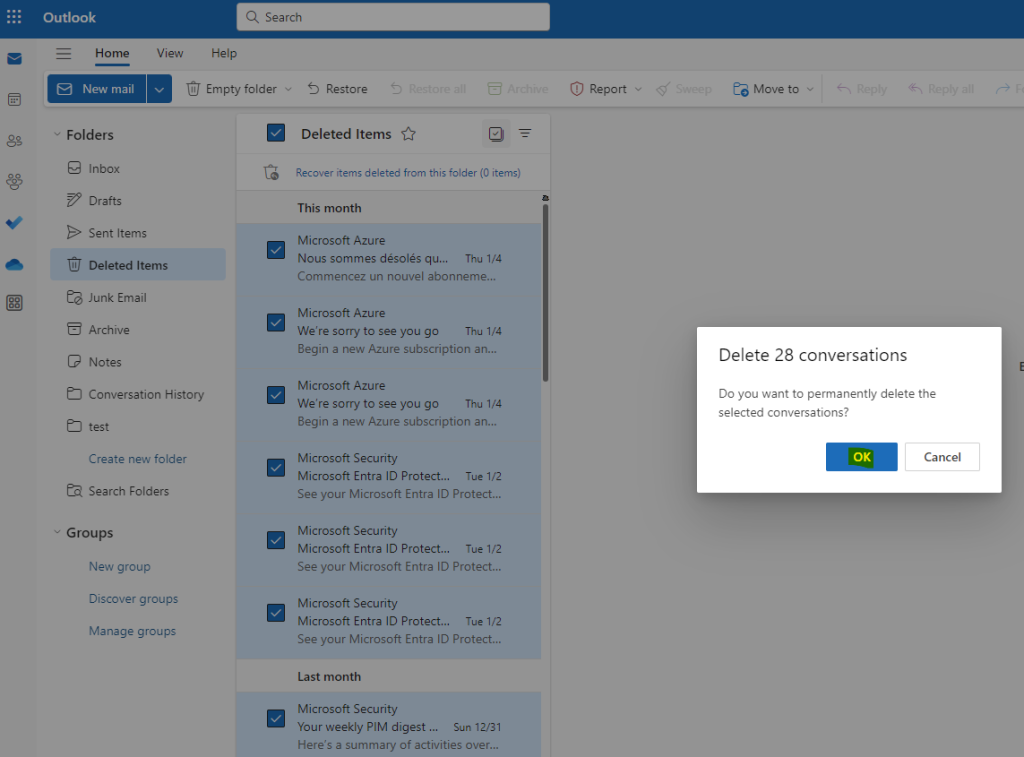The width and height of the screenshot is (1024, 757).
Task: Open the Archive folder in the folder list
Action: (x=138, y=329)
